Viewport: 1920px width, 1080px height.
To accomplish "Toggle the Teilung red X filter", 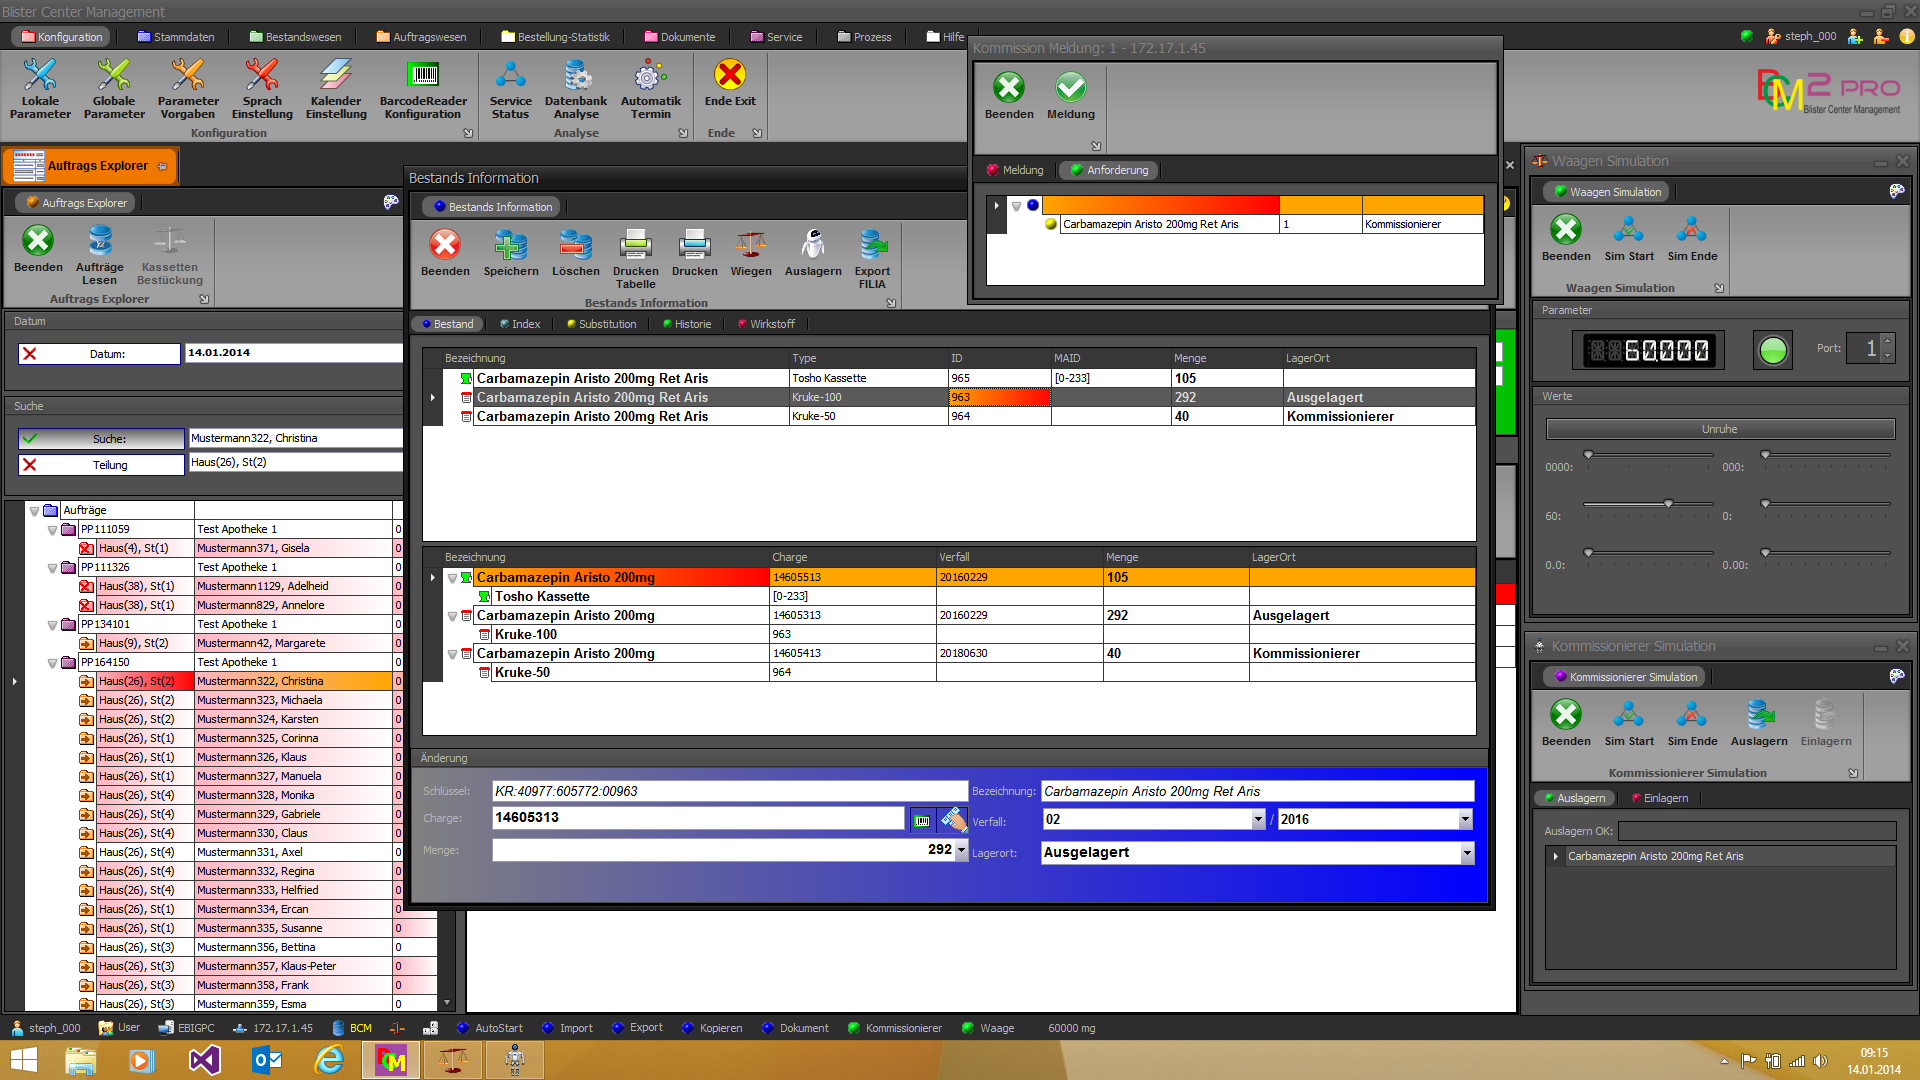I will (x=31, y=465).
